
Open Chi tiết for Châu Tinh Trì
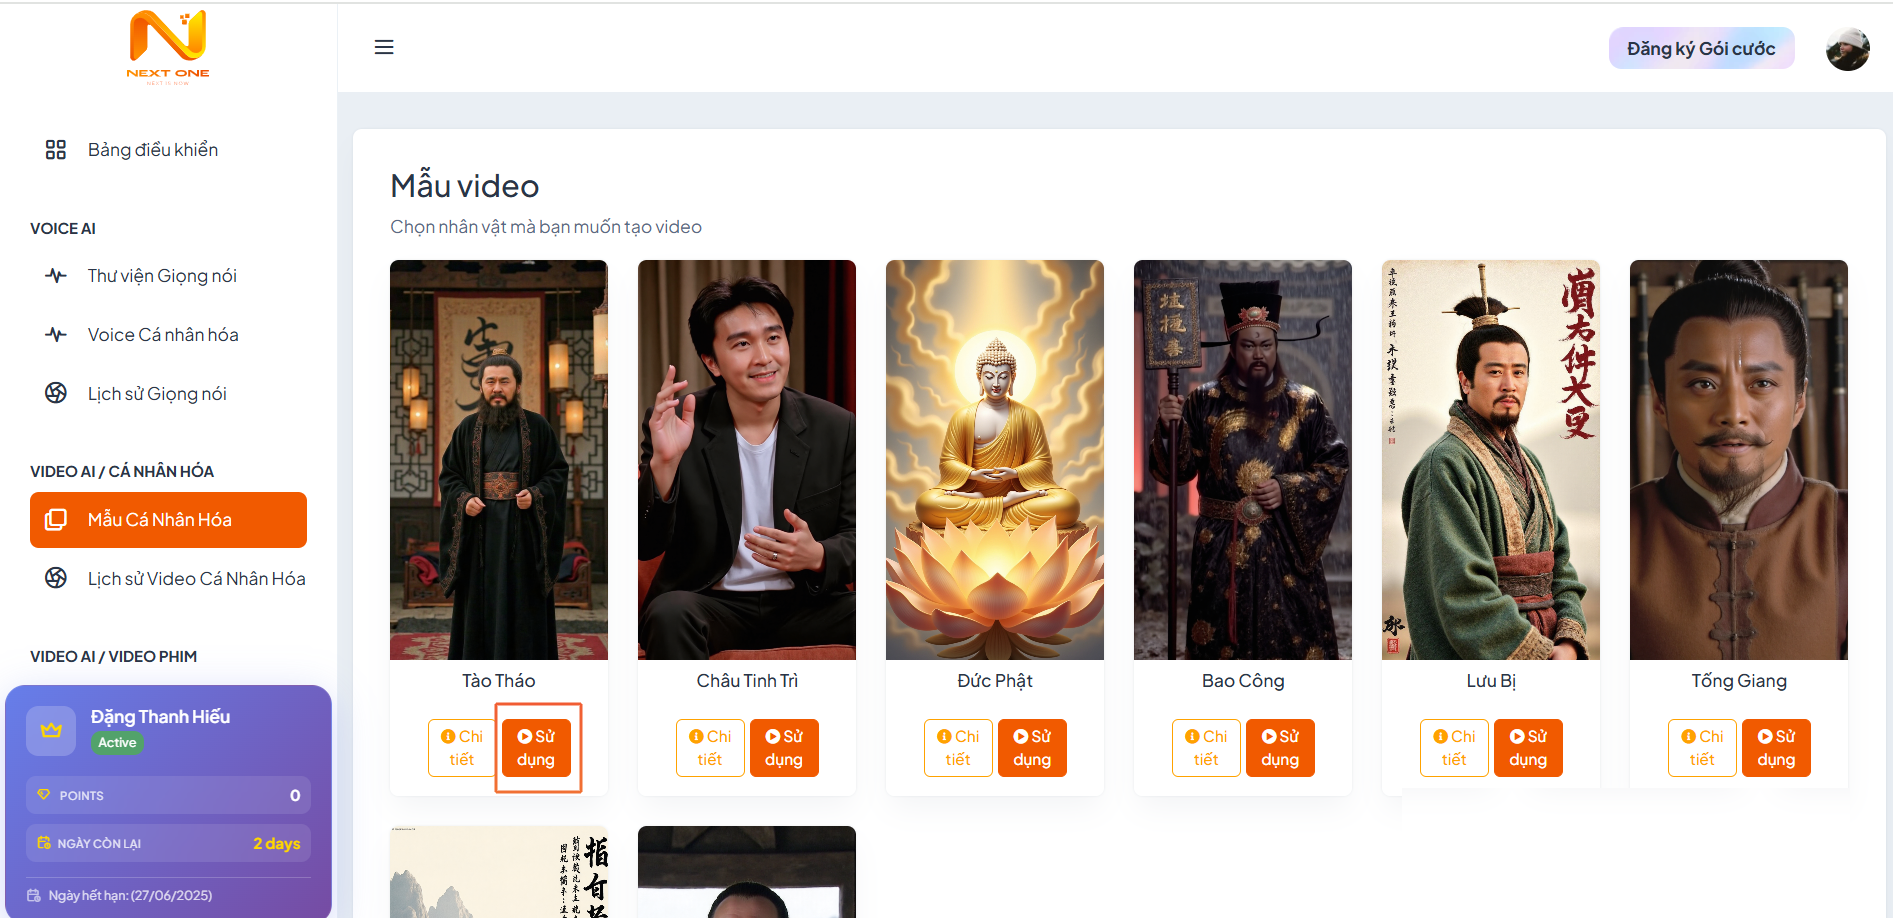coord(709,748)
